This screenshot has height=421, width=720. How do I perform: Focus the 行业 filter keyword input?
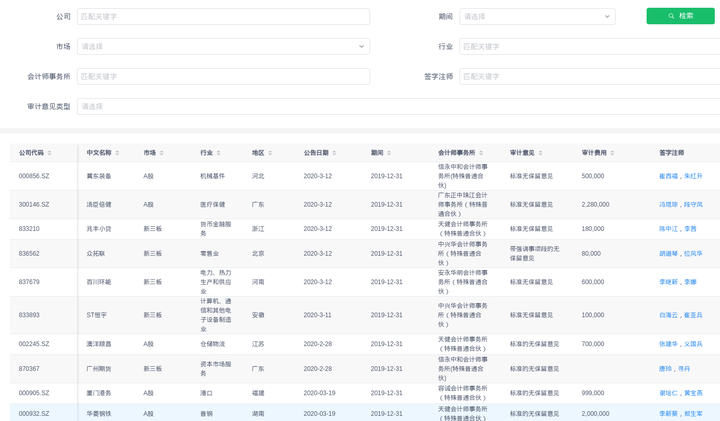coord(590,46)
